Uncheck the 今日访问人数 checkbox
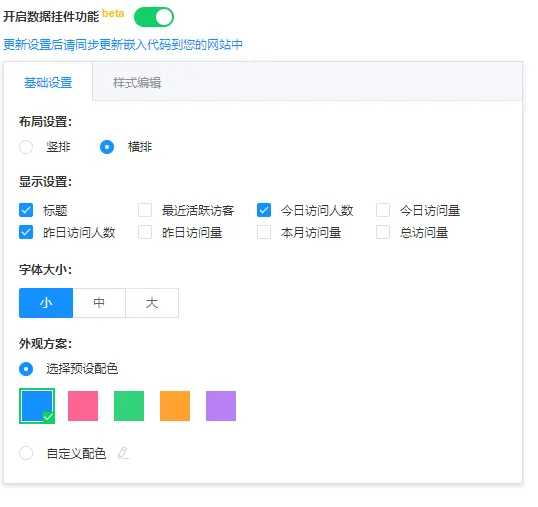Viewport: 538px width, 507px height. [264, 210]
